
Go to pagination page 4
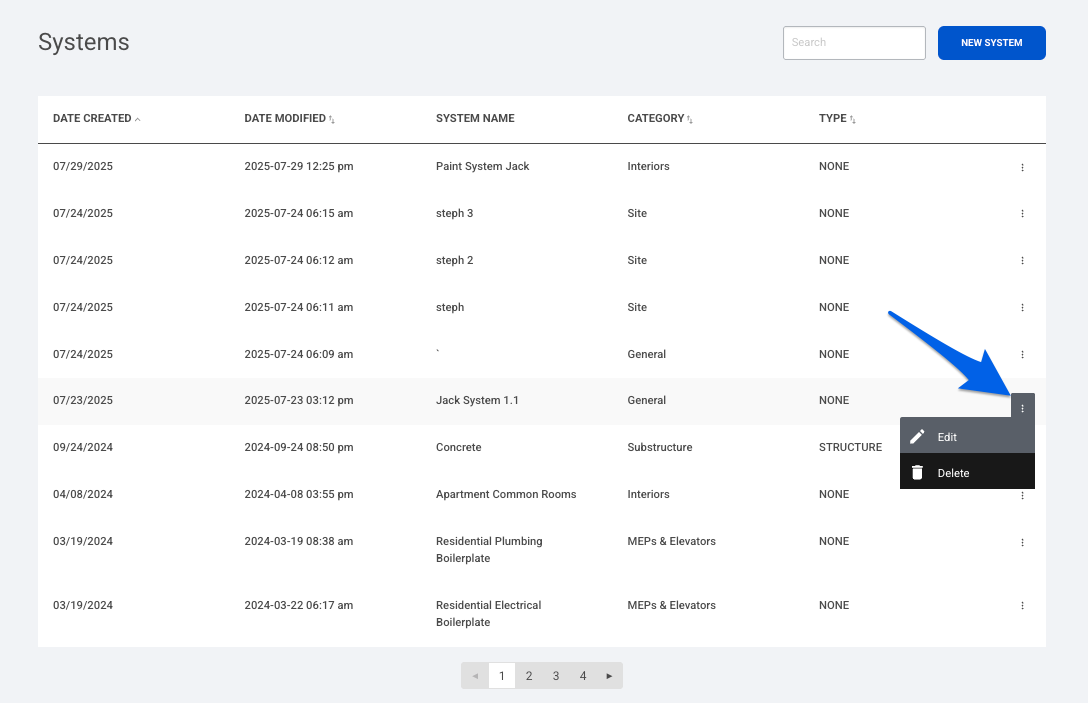pos(583,675)
